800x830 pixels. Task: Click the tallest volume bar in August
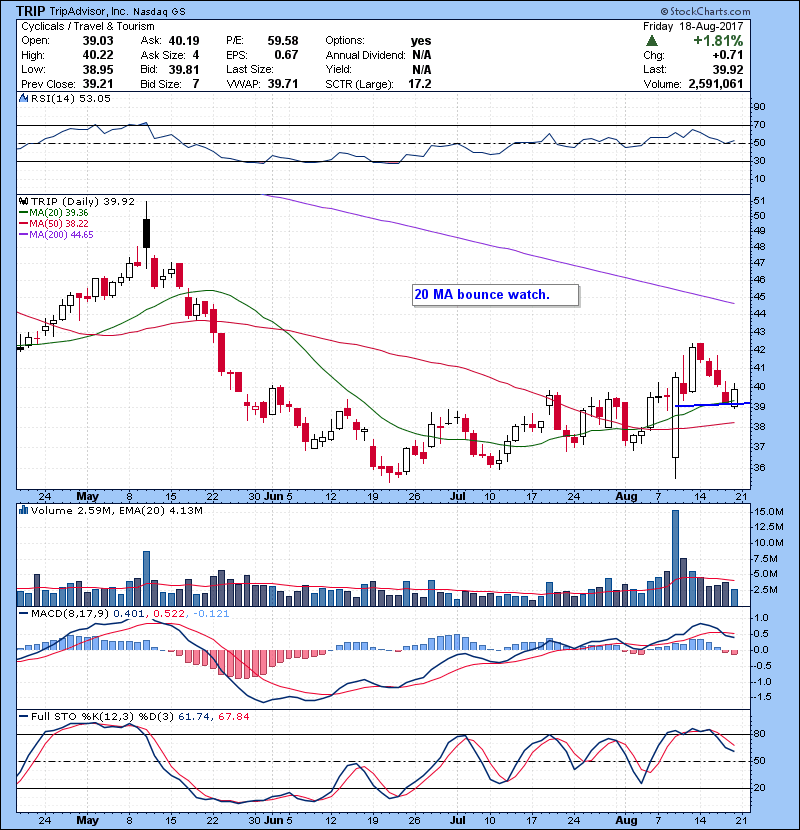point(675,558)
